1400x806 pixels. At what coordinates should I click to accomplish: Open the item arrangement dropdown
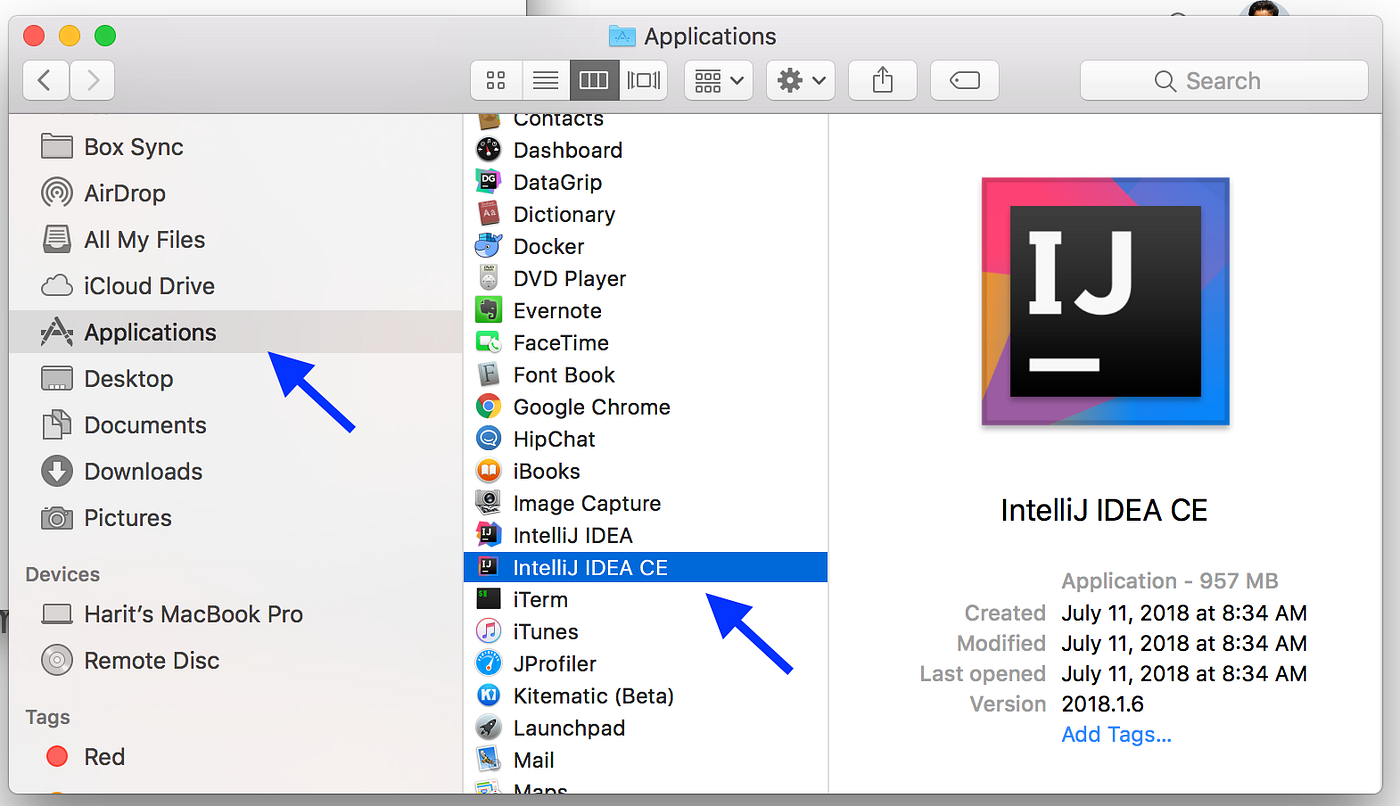(x=718, y=80)
